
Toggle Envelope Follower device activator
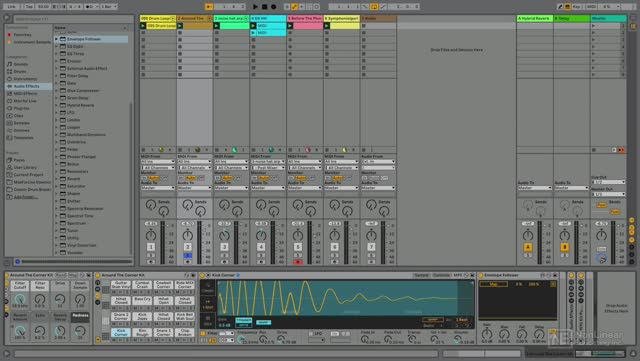click(481, 275)
